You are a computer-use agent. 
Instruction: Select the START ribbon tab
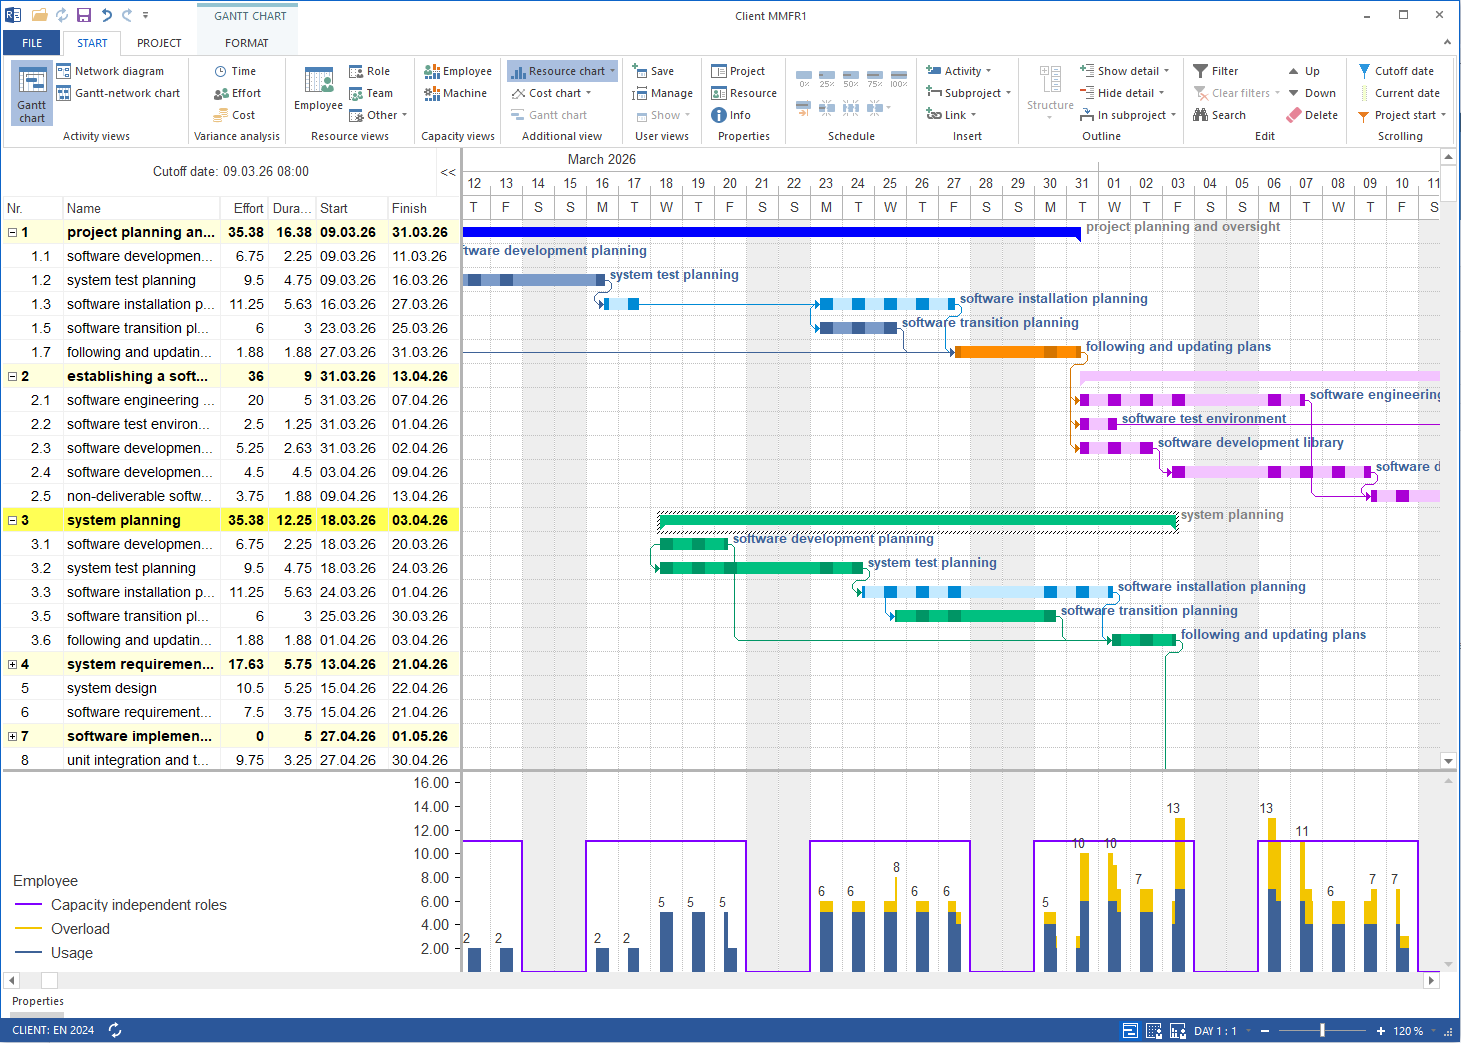[92, 43]
